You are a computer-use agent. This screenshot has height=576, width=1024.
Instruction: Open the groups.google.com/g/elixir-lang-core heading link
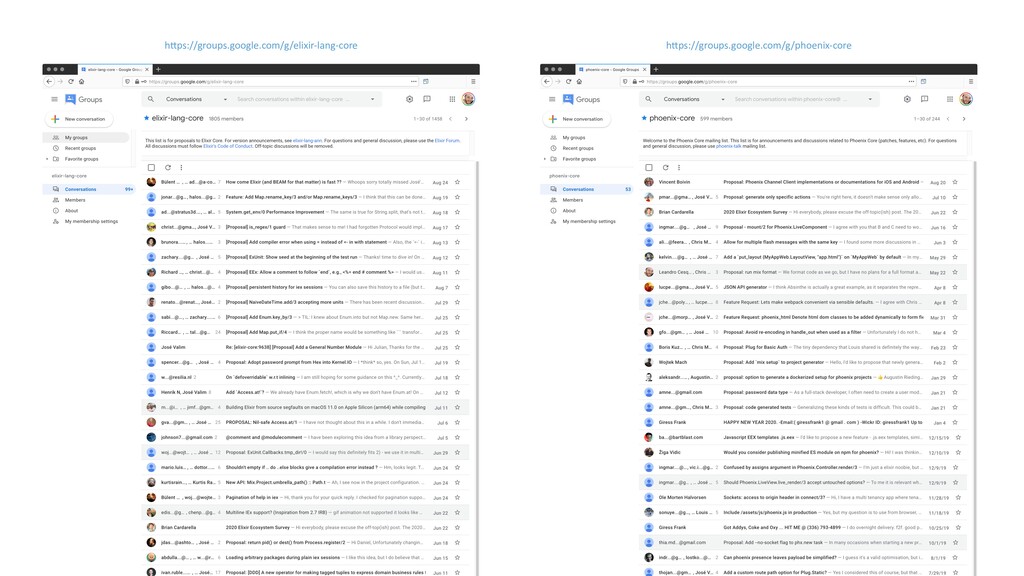coord(261,46)
